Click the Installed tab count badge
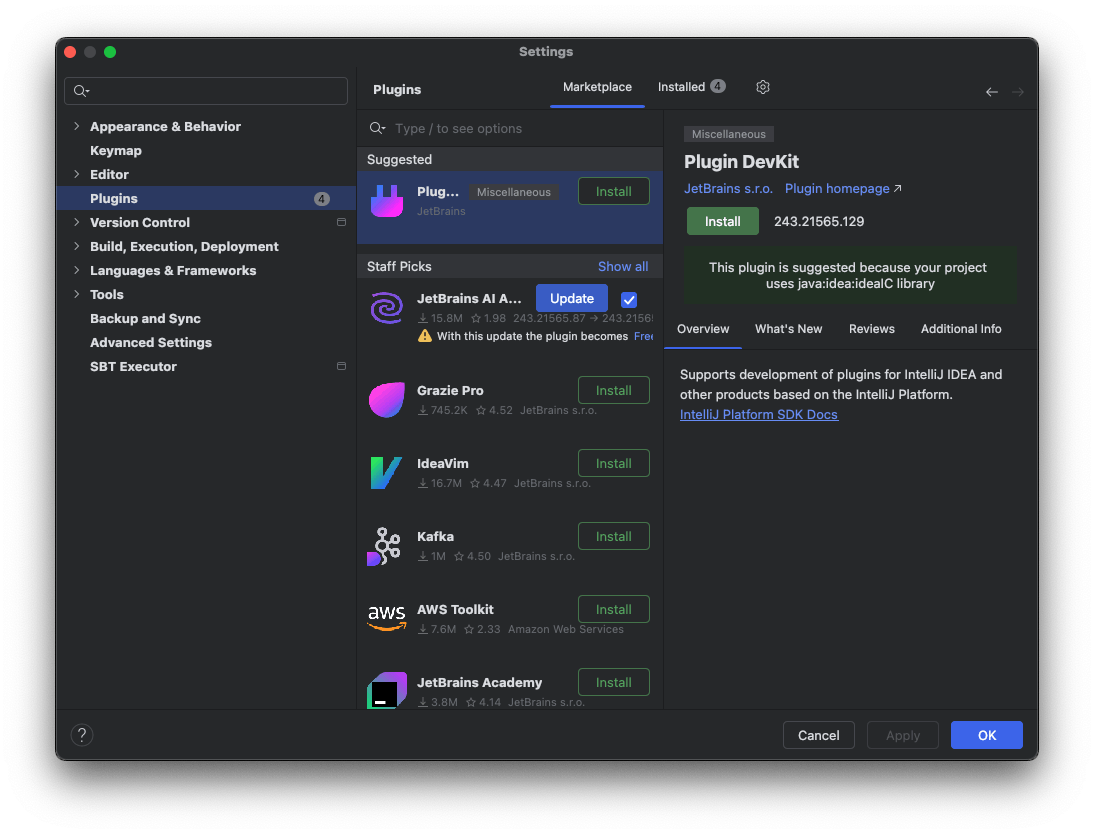This screenshot has width=1094, height=834. [x=718, y=87]
